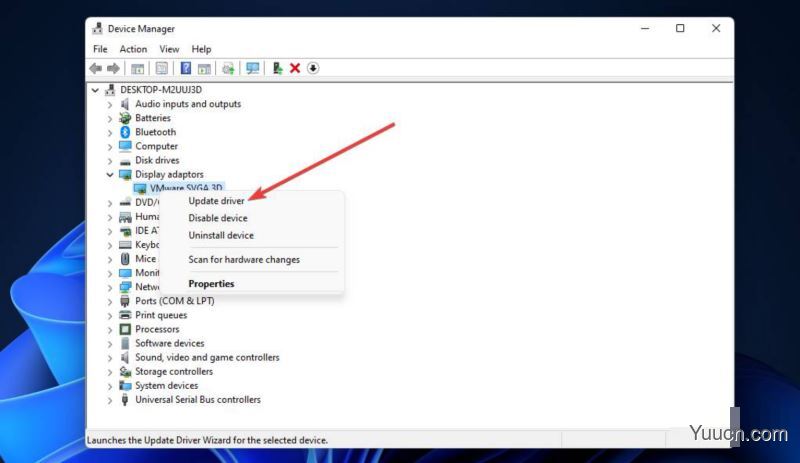Image resolution: width=800 pixels, height=463 pixels.
Task: Click the Forward arrow toolbar icon
Action: tap(113, 68)
